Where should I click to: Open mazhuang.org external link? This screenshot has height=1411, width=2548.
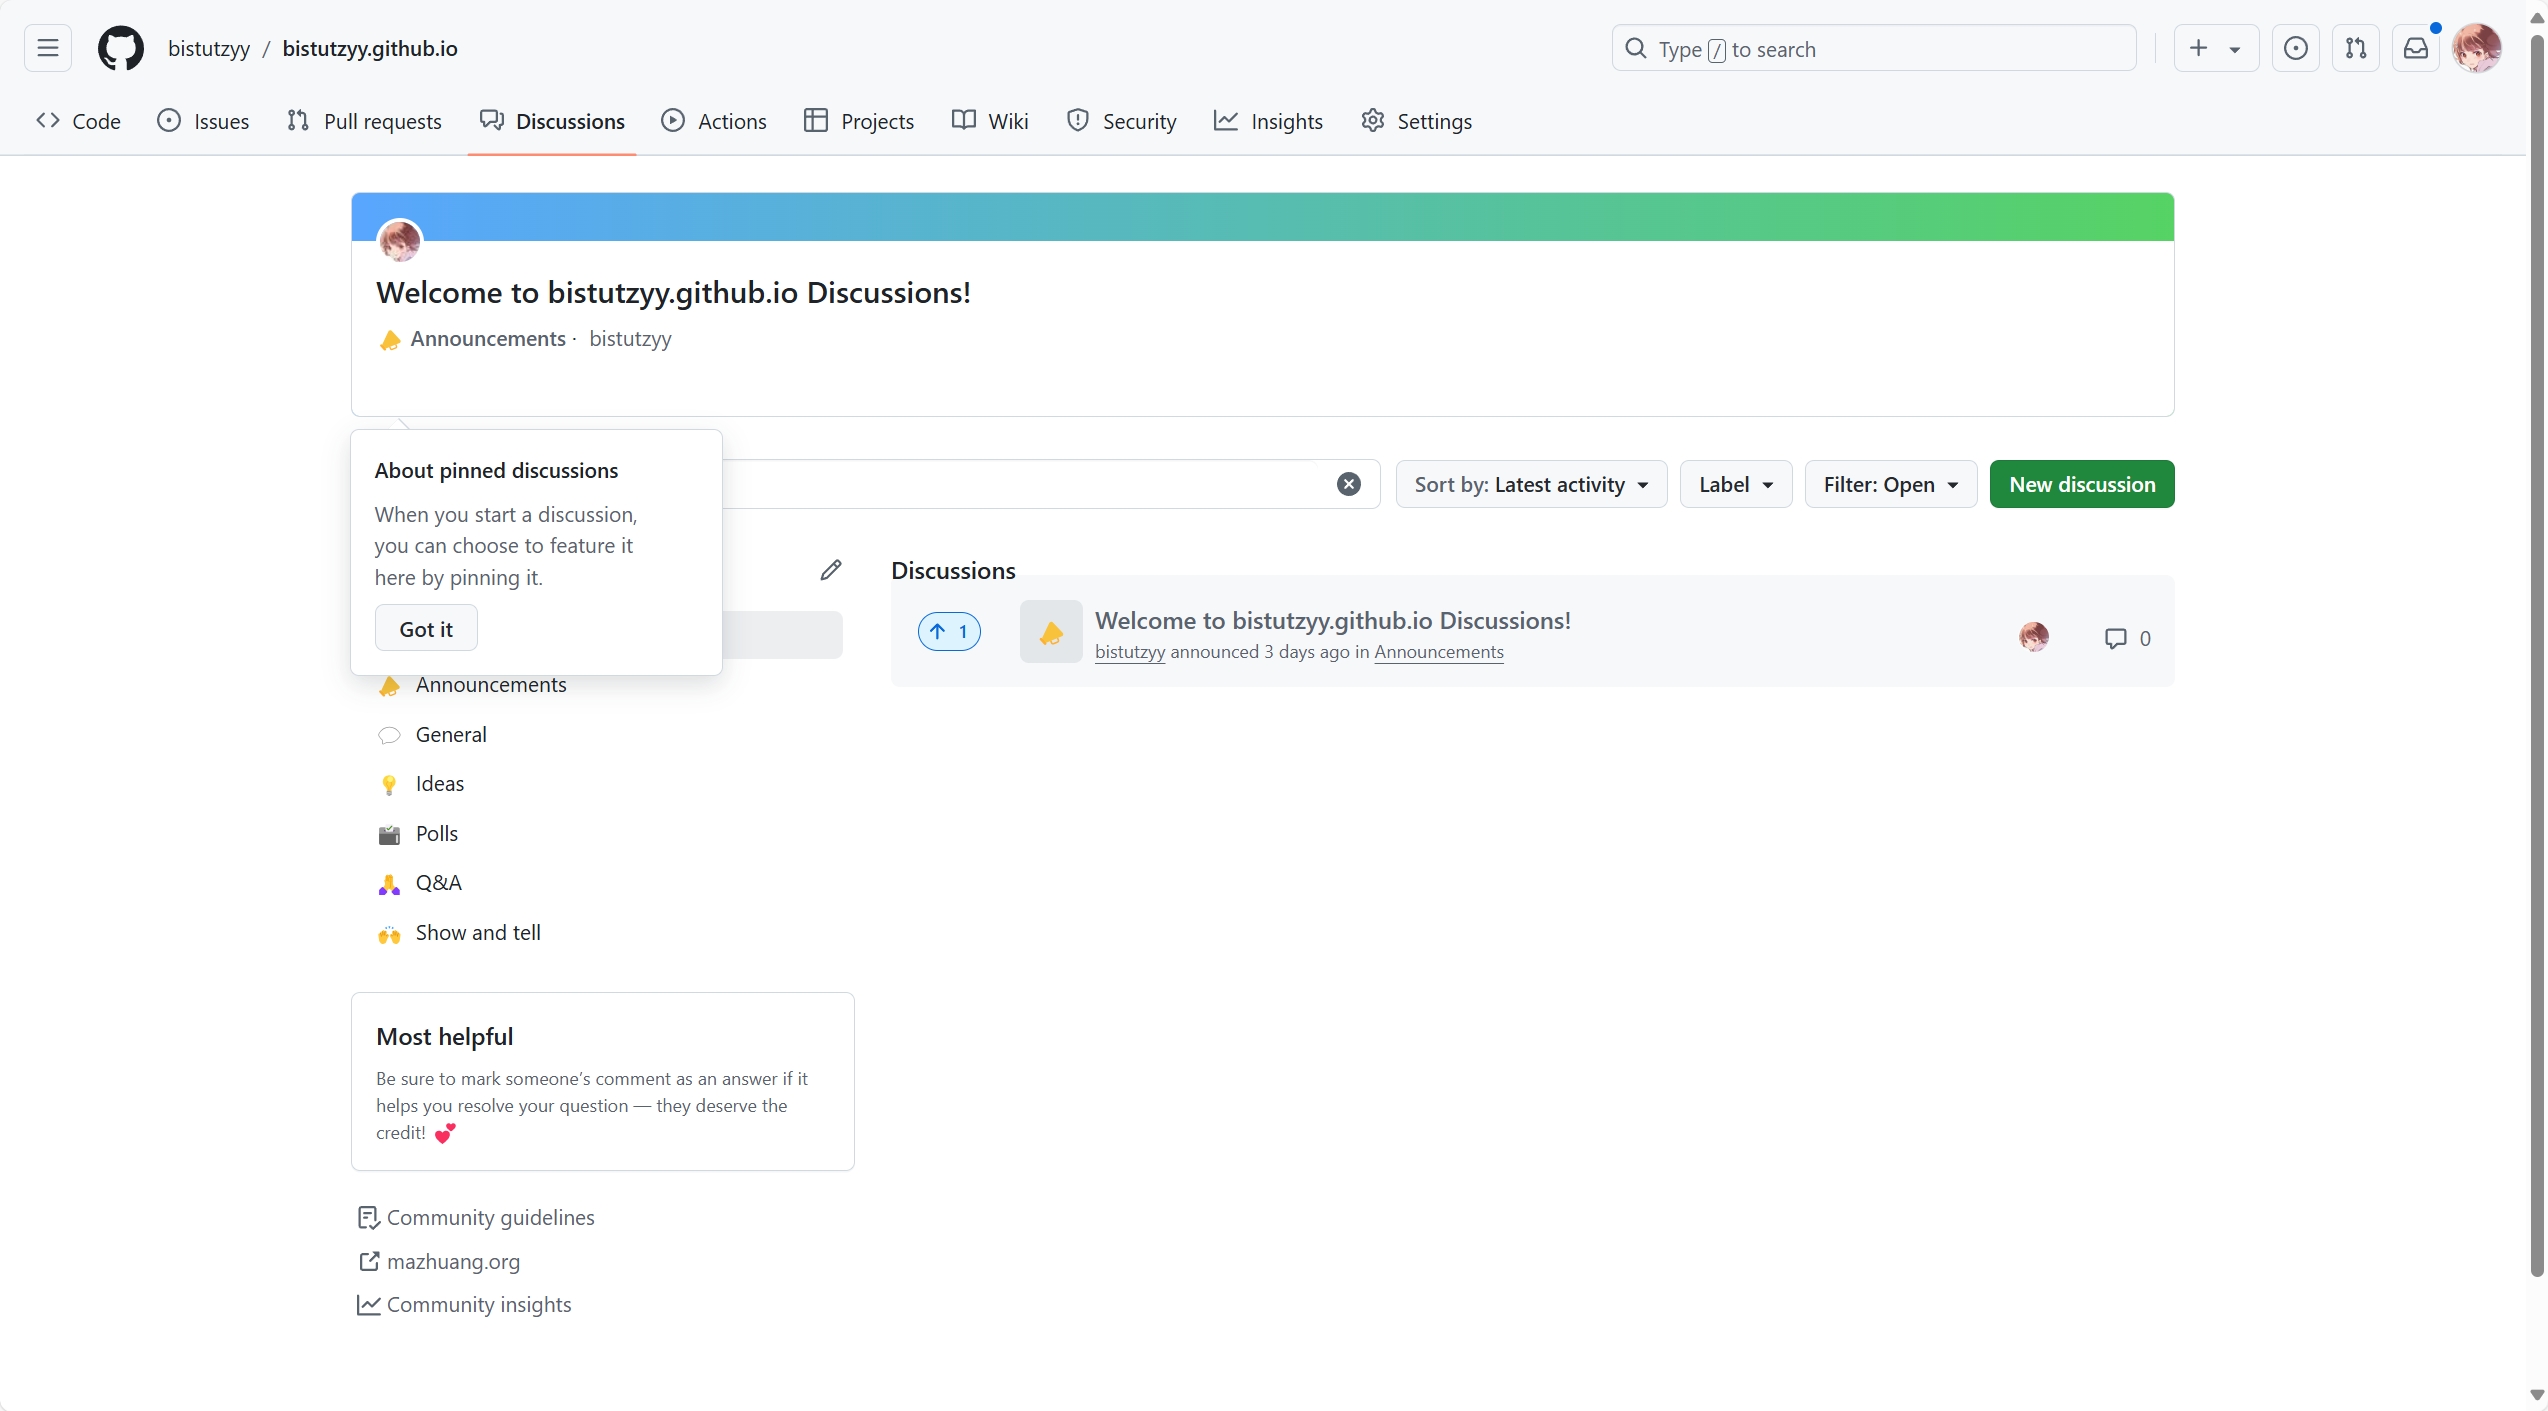[x=439, y=1261]
